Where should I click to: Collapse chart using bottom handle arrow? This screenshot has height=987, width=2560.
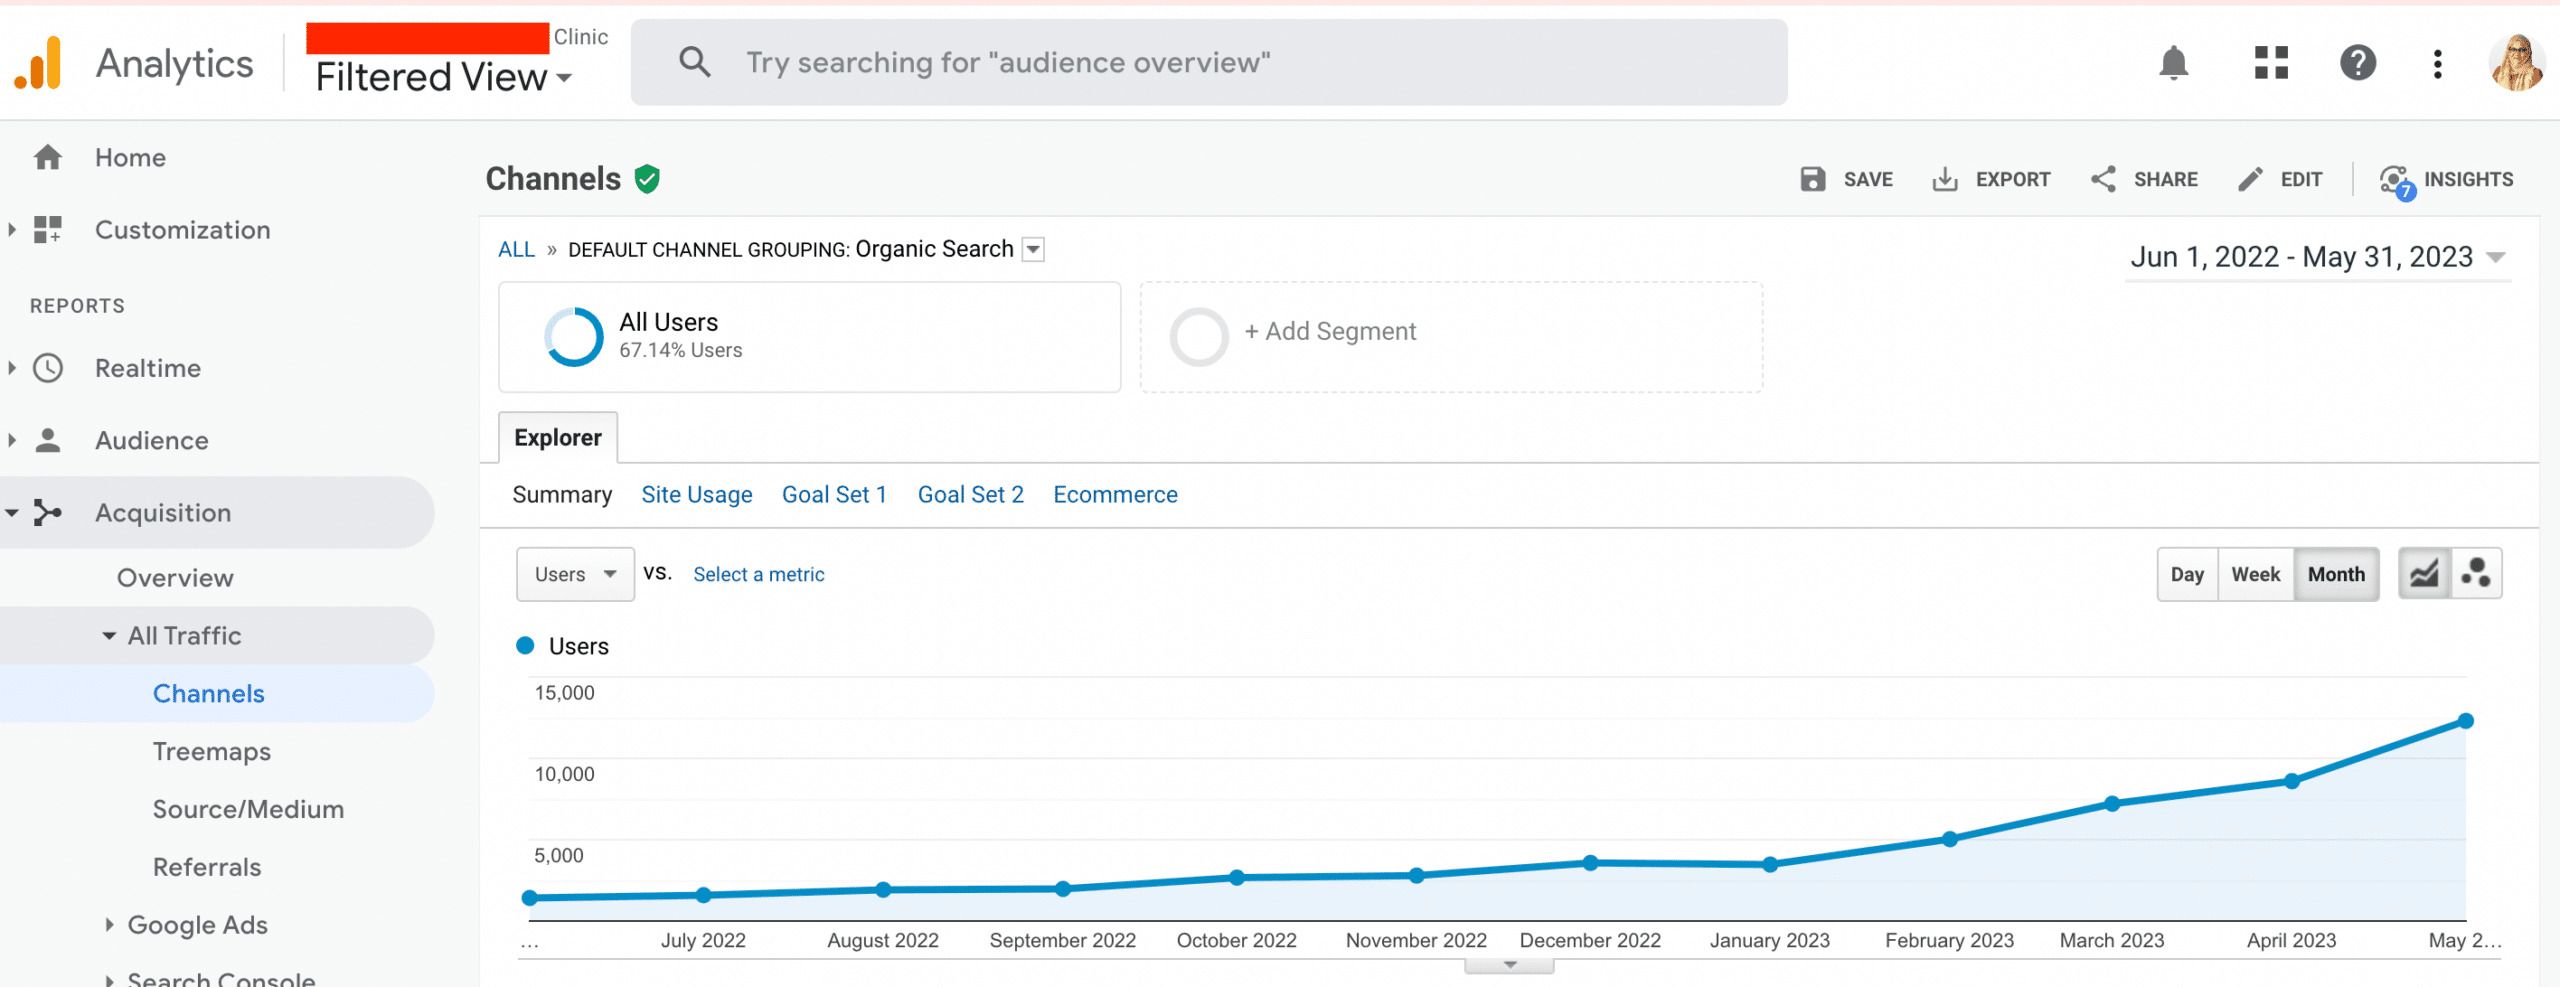click(1510, 965)
